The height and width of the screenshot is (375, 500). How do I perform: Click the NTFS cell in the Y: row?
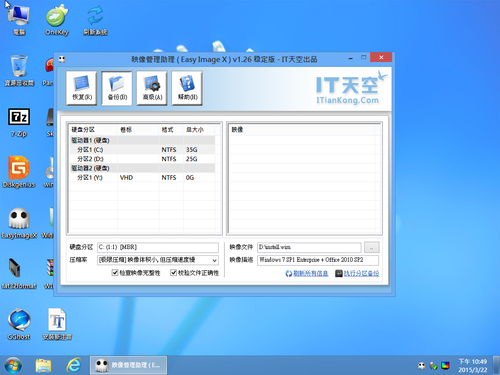pyautogui.click(x=169, y=178)
